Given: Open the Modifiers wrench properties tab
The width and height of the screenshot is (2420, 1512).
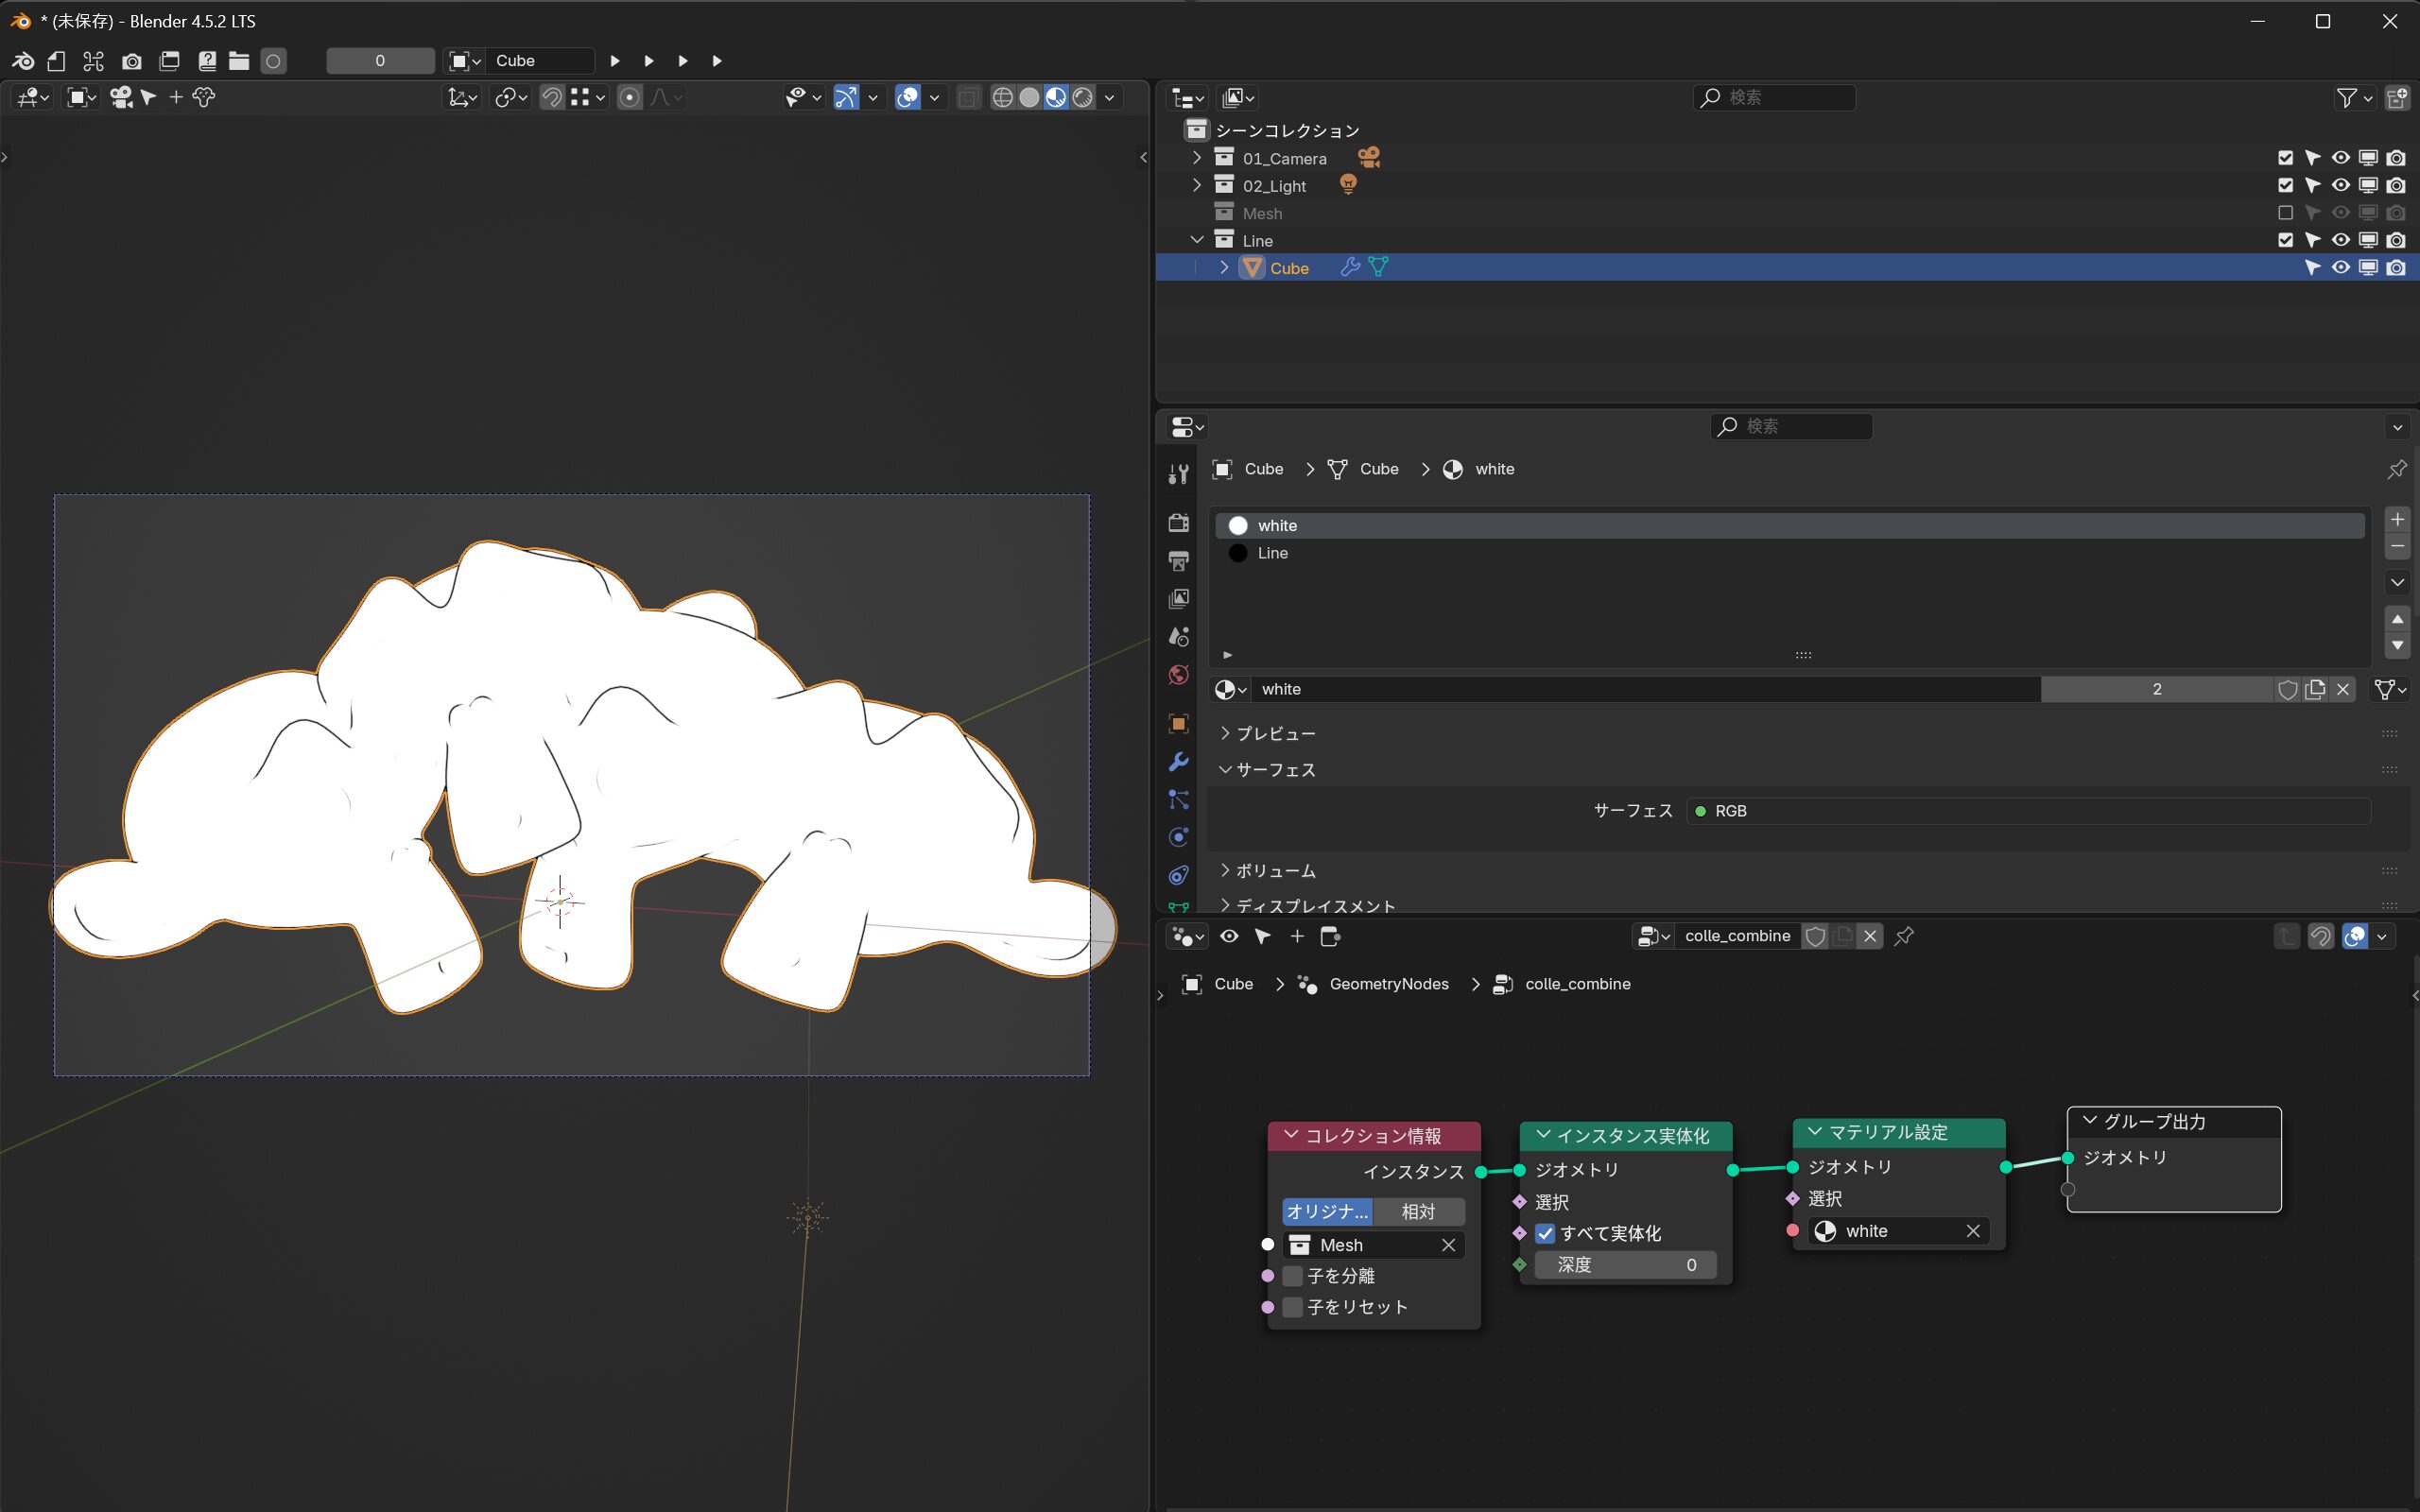Looking at the screenshot, I should pyautogui.click(x=1179, y=762).
